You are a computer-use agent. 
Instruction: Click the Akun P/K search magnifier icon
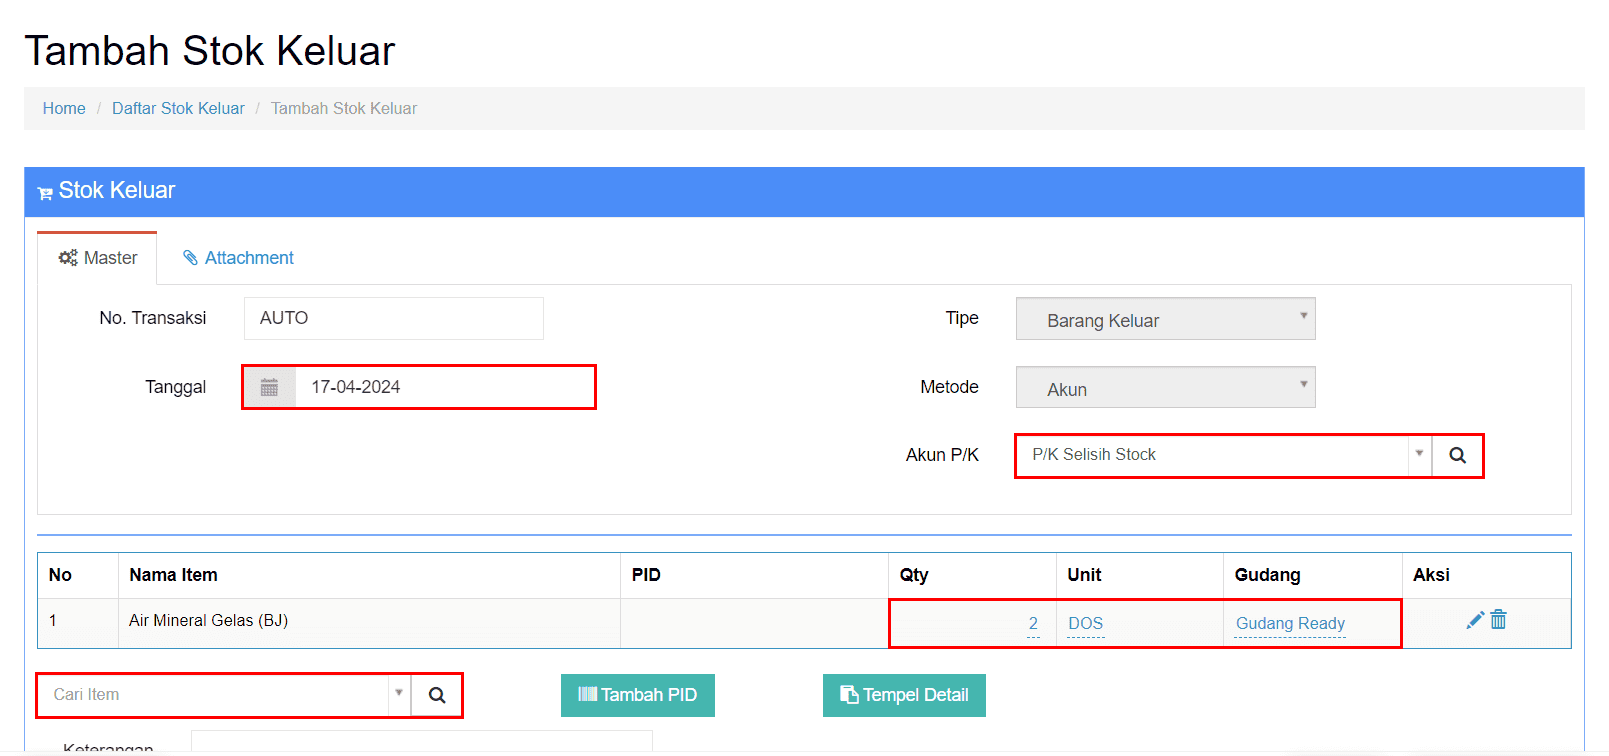click(x=1457, y=456)
